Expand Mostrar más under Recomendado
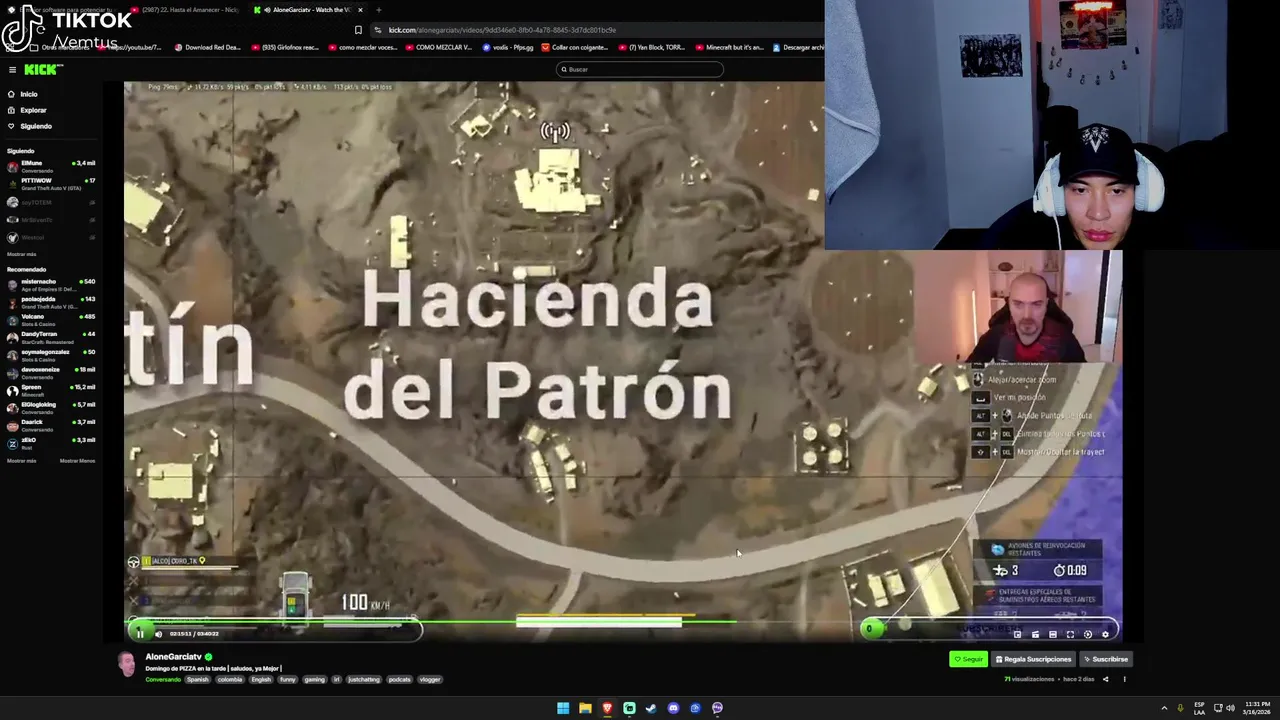This screenshot has height=720, width=1280. [x=21, y=461]
